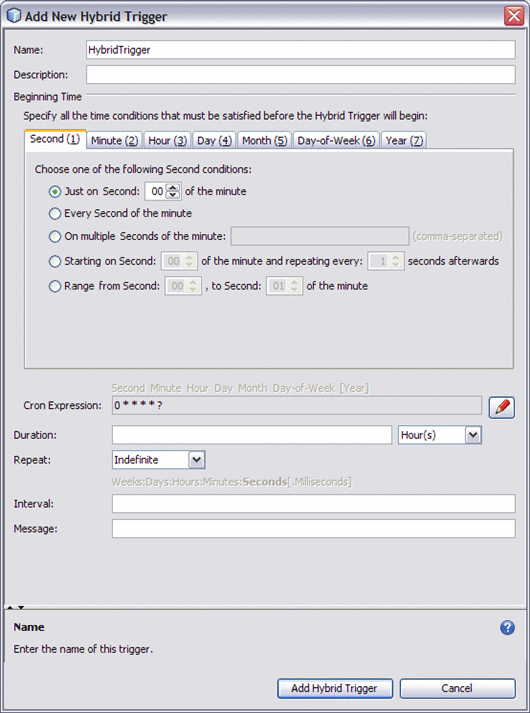Screen dimensions: 530x713
Task: Focus the Description input field
Action: point(301,75)
